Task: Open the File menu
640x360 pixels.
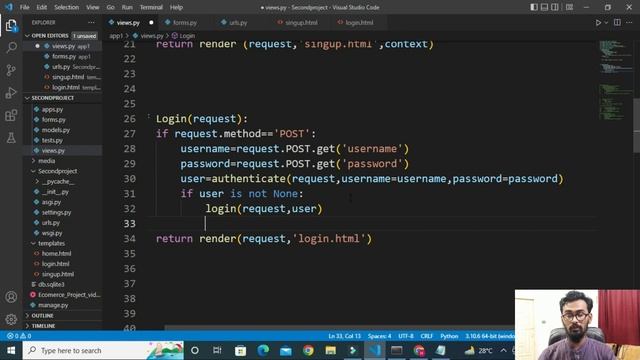Action: coord(24,7)
